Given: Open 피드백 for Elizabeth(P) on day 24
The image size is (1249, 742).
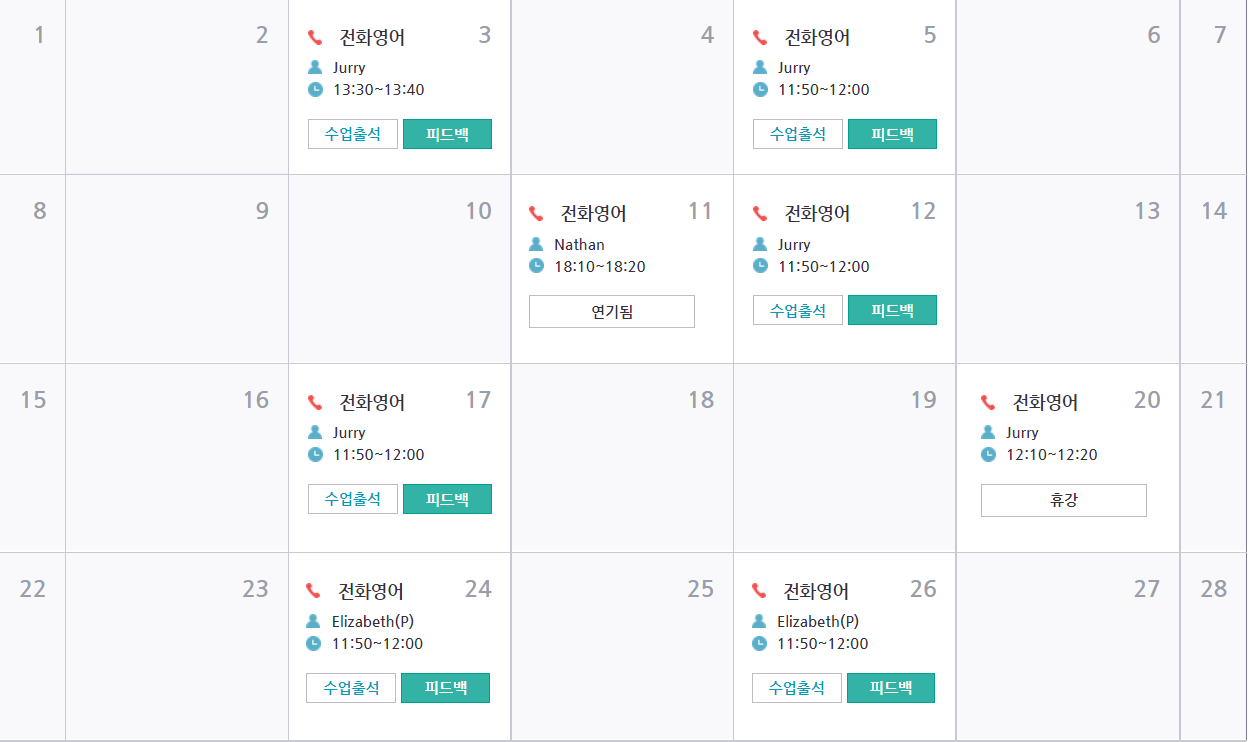Looking at the screenshot, I should (445, 688).
